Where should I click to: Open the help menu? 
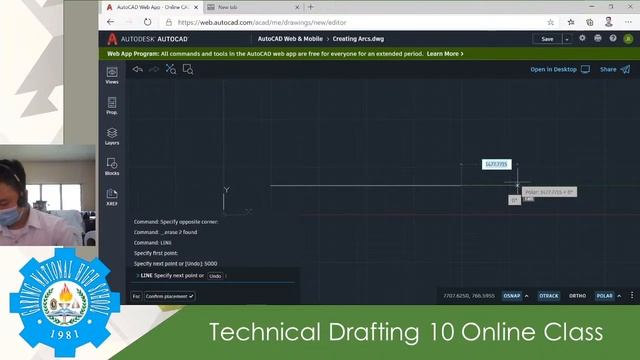coord(613,38)
